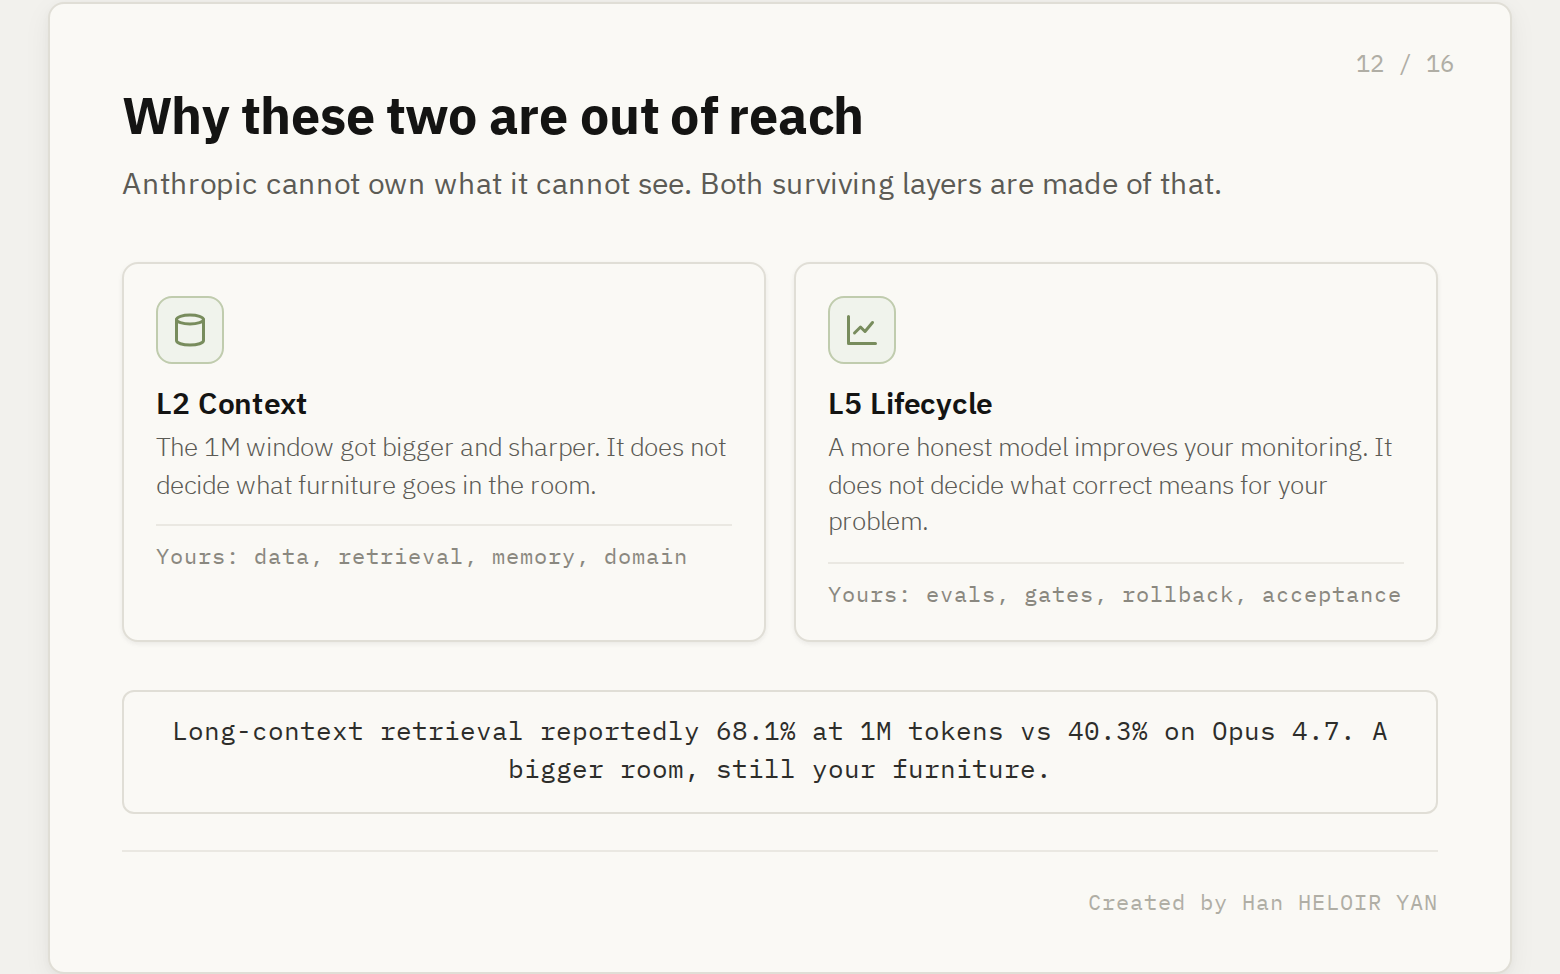The height and width of the screenshot is (974, 1560).
Task: Click the word domain in L2 card footer
Action: [x=645, y=557]
